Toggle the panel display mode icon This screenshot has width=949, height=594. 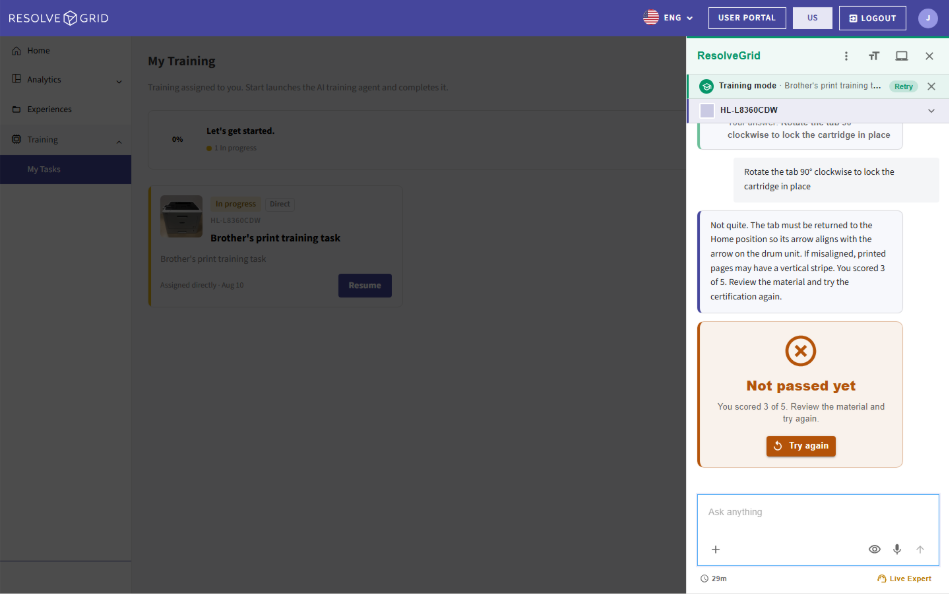901,56
